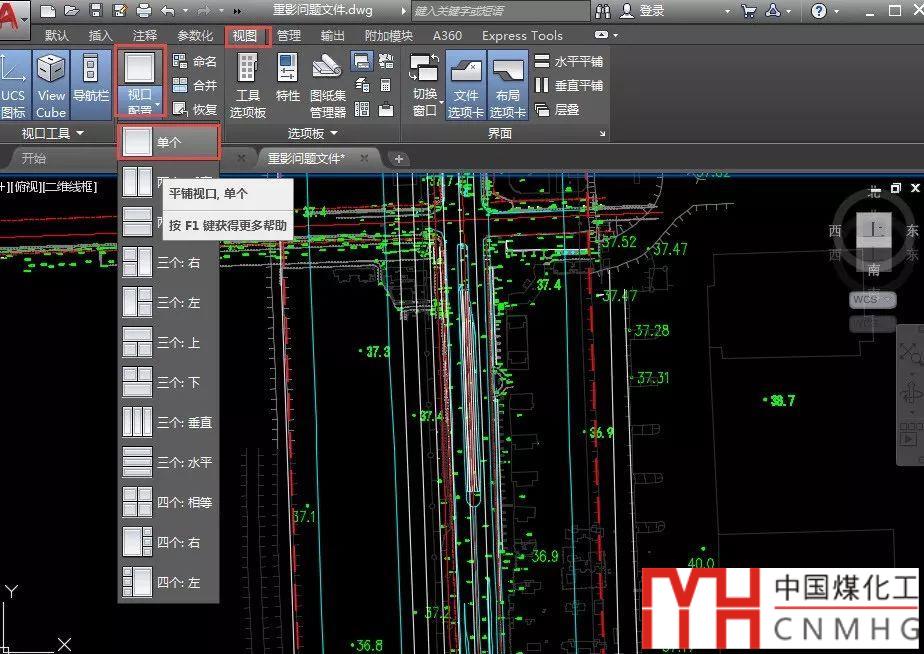924x654 pixels.
Task: Click the 上 top face of ViewCube
Action: (x=875, y=230)
